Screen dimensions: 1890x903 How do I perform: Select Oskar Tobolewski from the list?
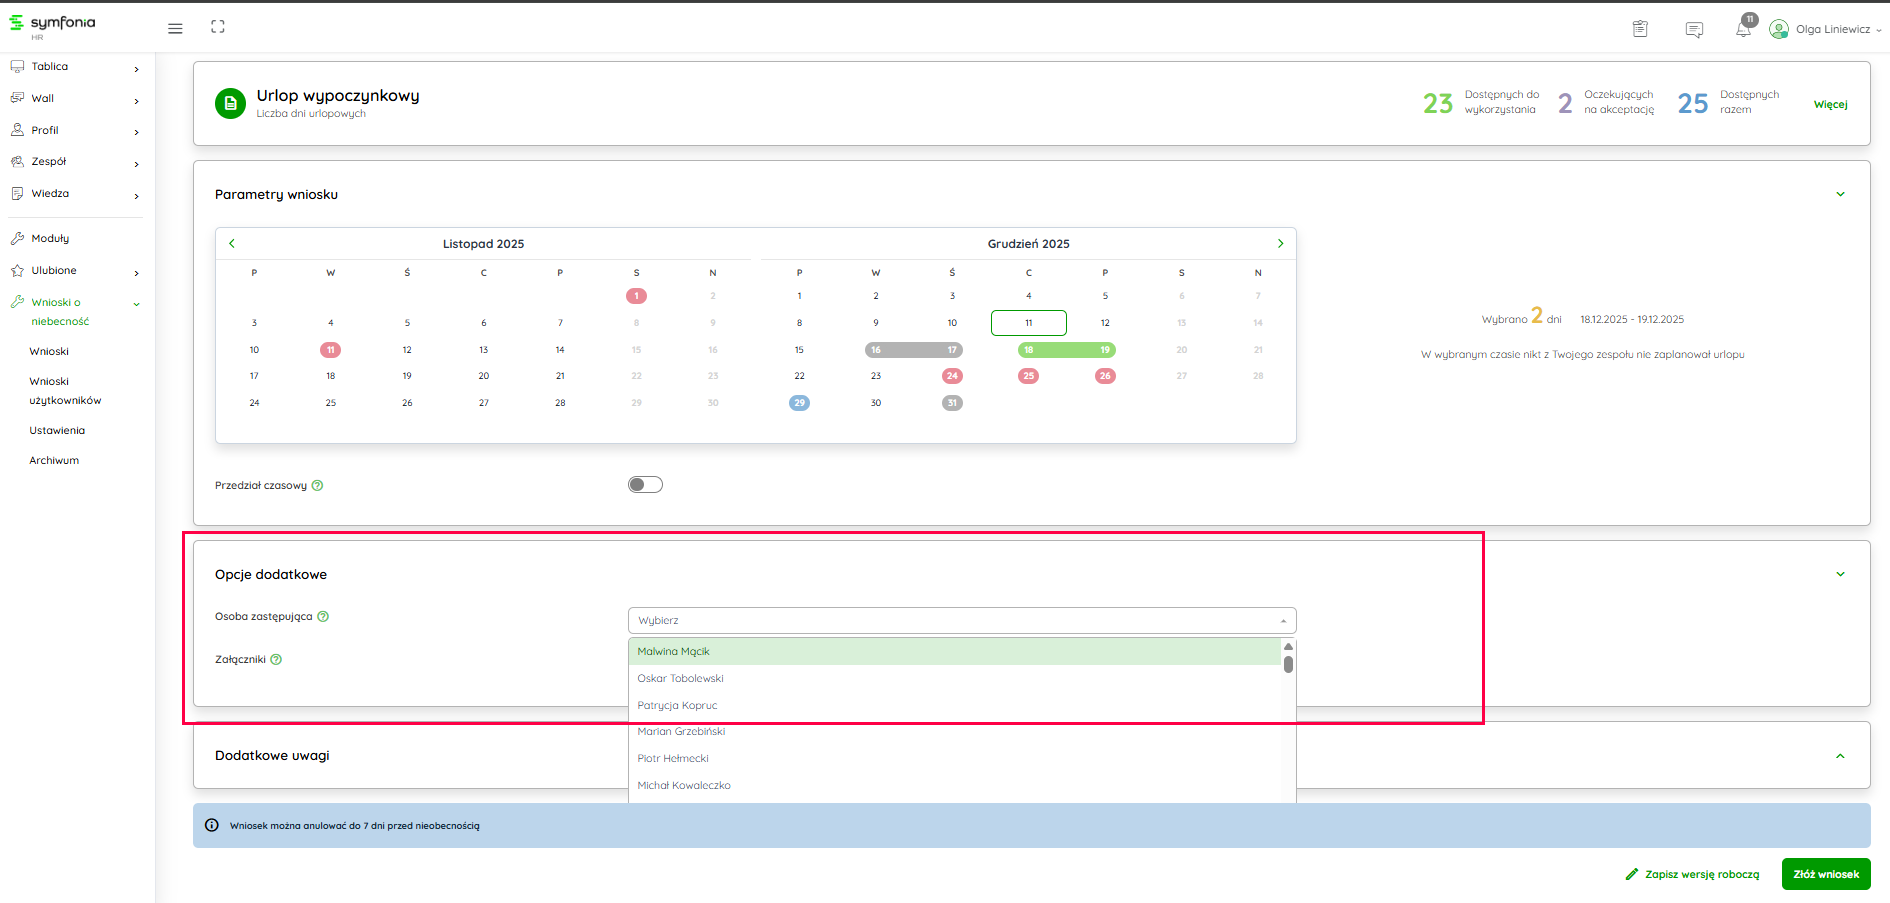(680, 679)
